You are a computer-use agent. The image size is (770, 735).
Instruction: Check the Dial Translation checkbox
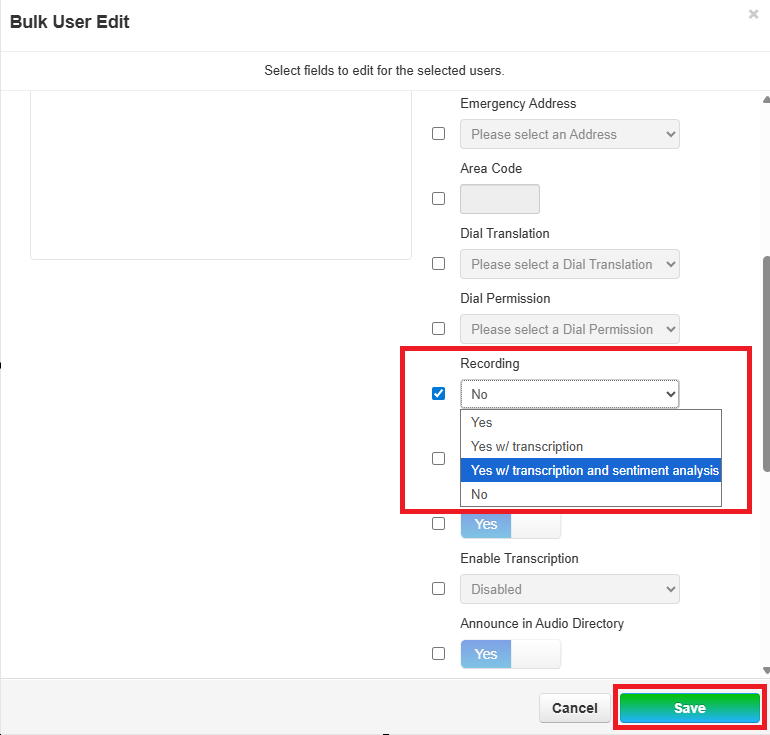tap(438, 264)
